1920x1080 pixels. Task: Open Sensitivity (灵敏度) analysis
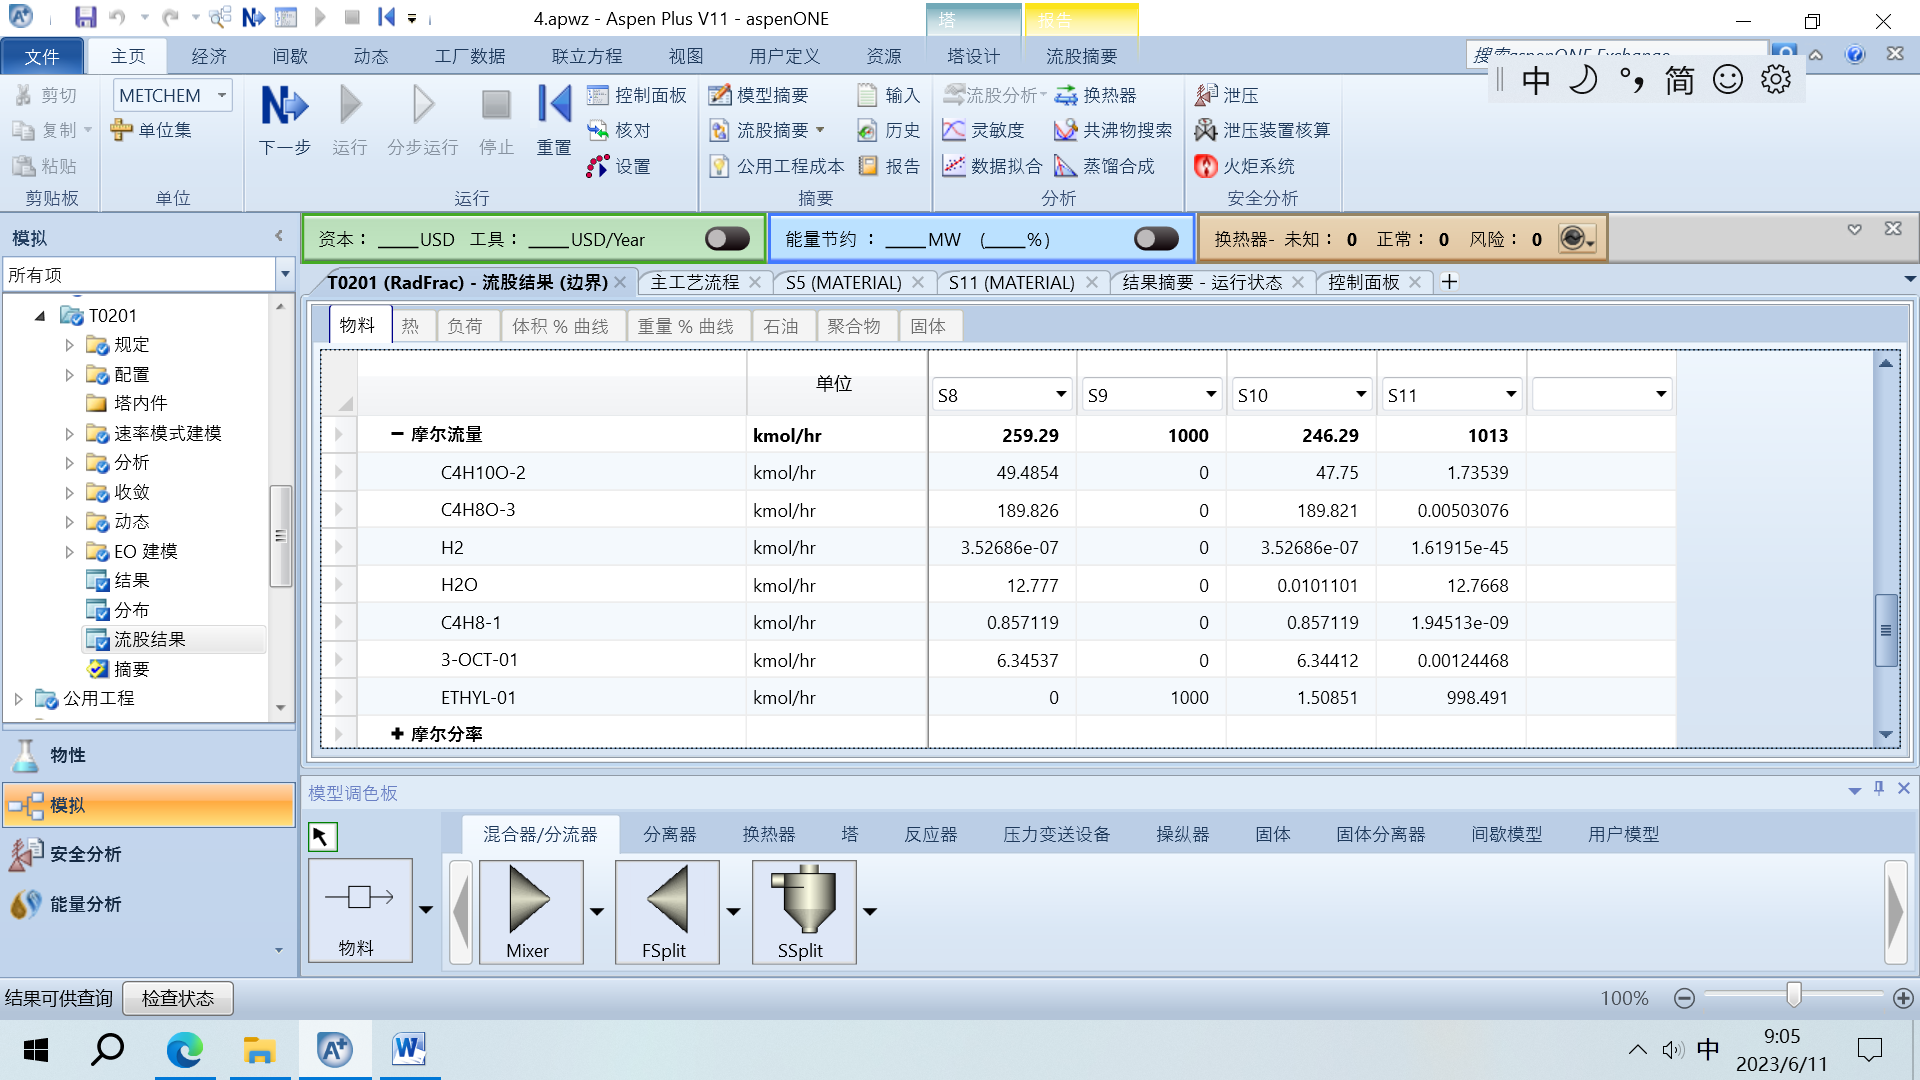point(984,130)
